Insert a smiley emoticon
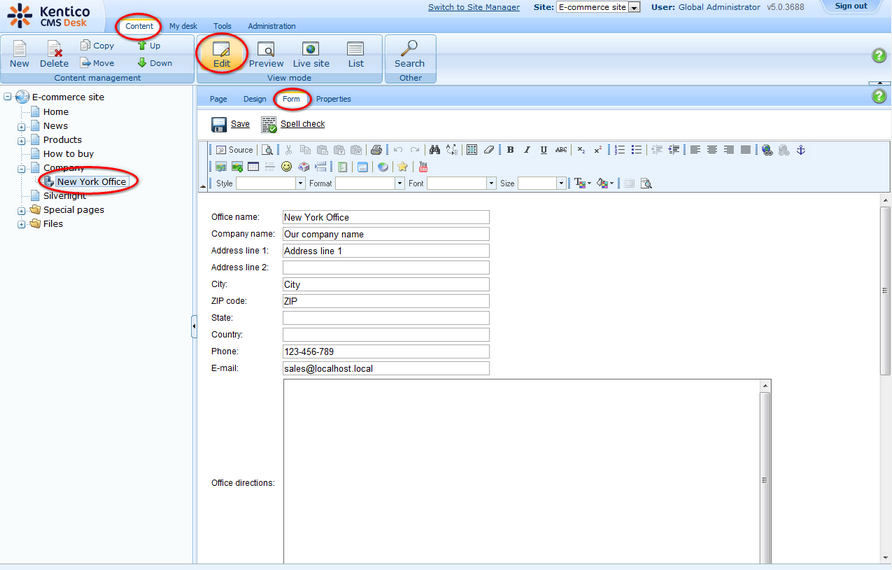Image resolution: width=892 pixels, height=570 pixels. point(287,167)
